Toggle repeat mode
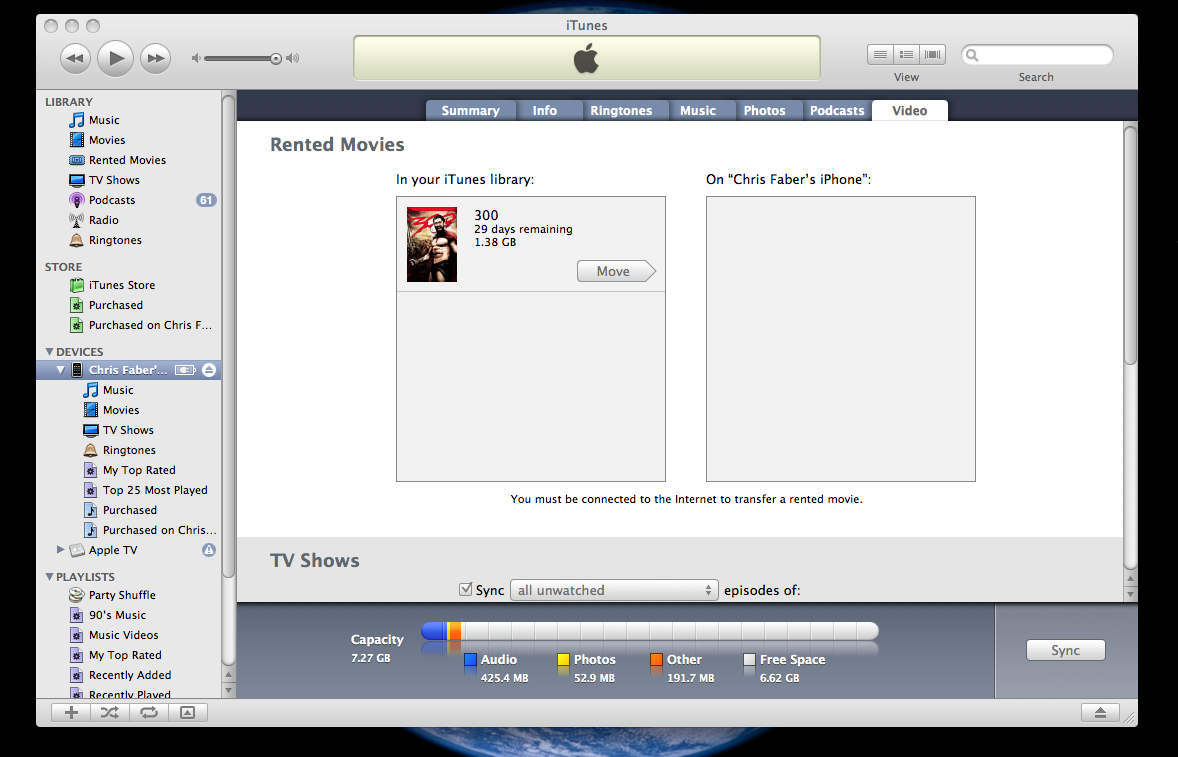 149,713
